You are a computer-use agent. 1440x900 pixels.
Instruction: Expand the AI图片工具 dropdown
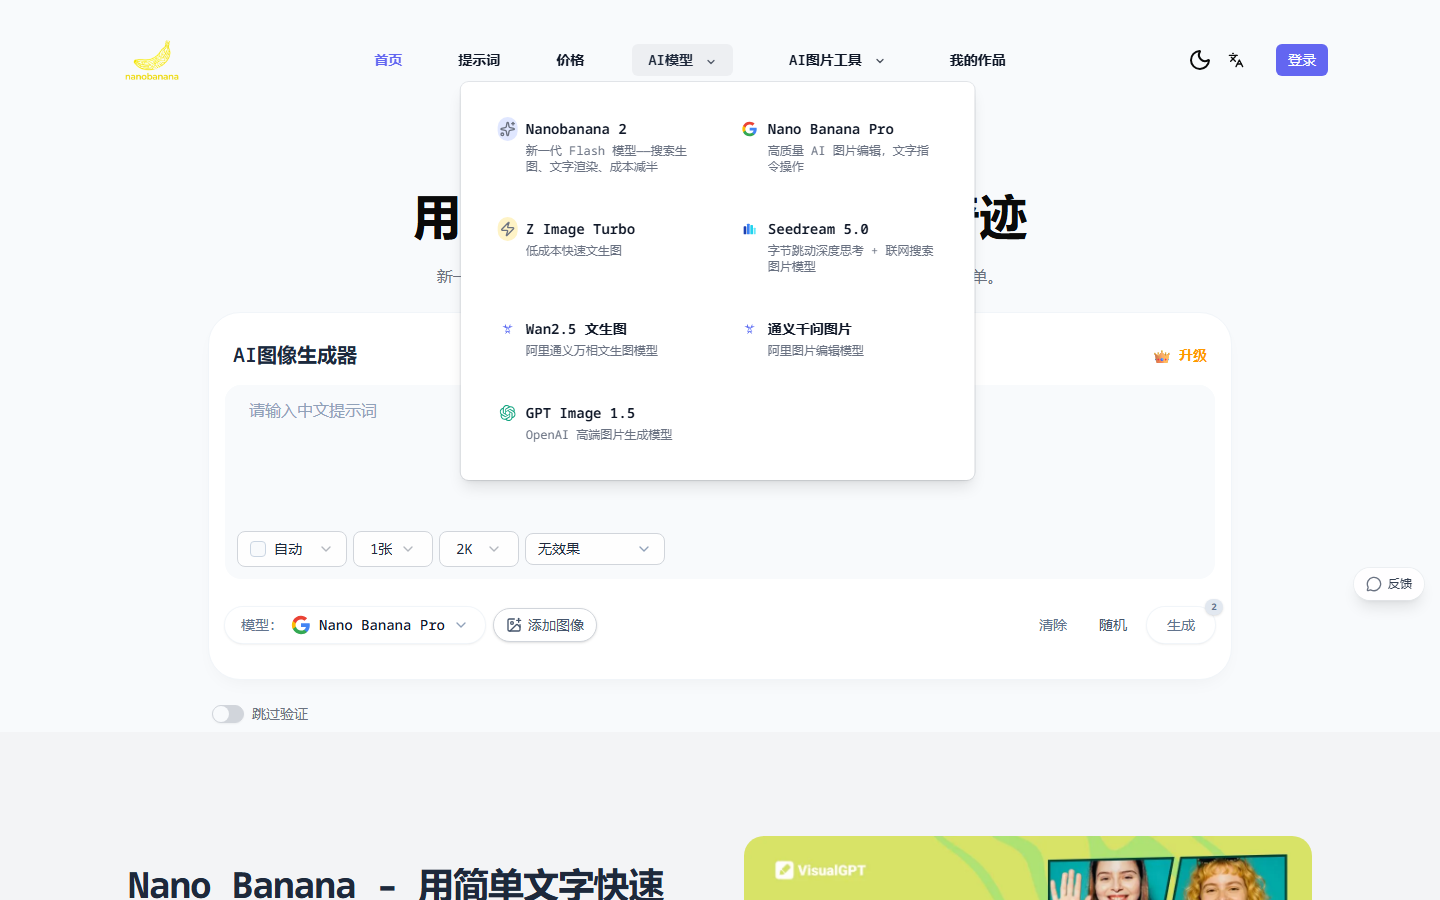click(836, 60)
